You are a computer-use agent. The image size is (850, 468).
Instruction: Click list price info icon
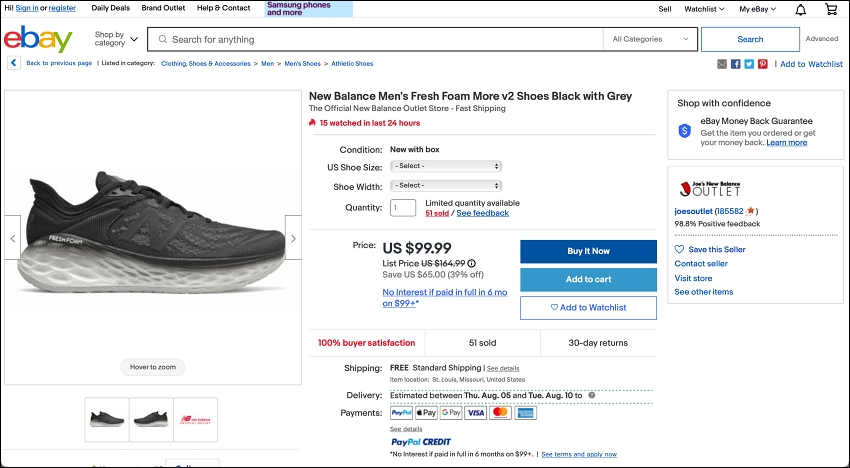coord(472,264)
